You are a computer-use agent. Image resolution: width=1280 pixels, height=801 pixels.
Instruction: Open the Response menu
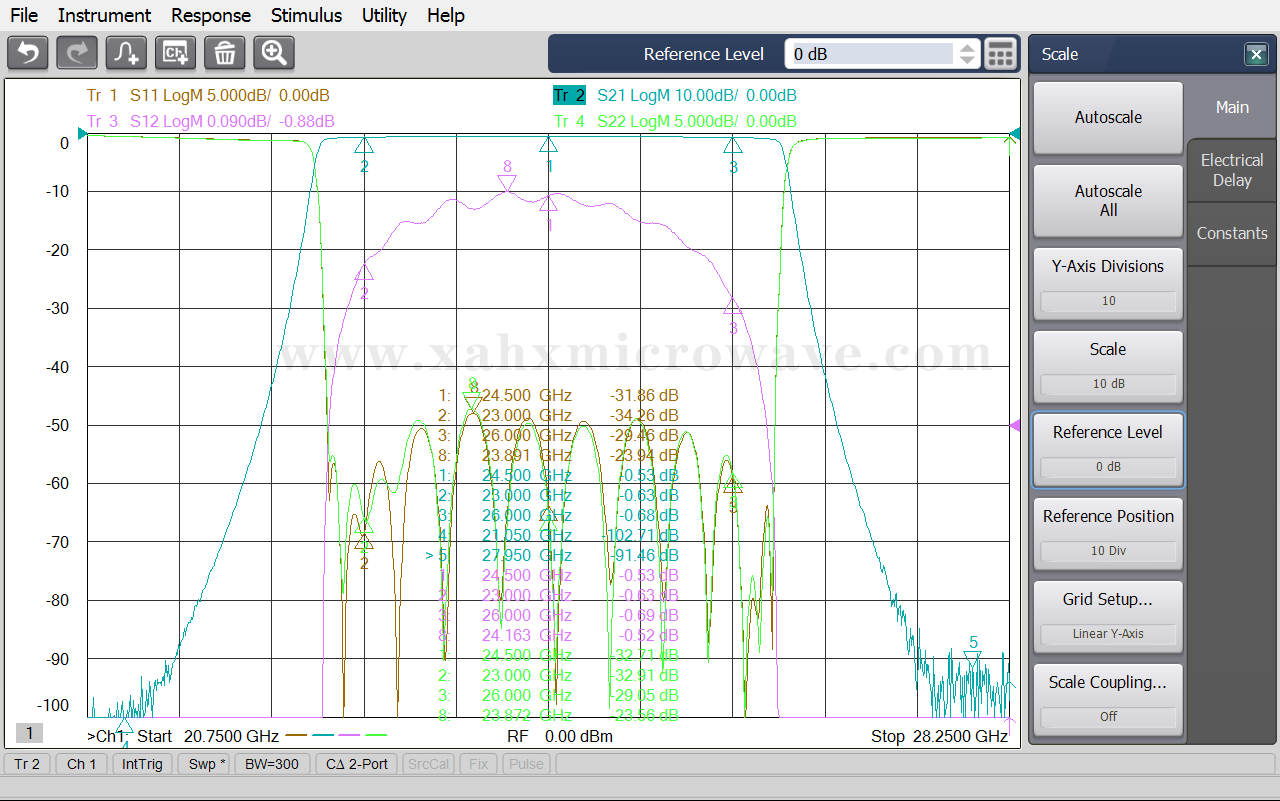pos(211,15)
